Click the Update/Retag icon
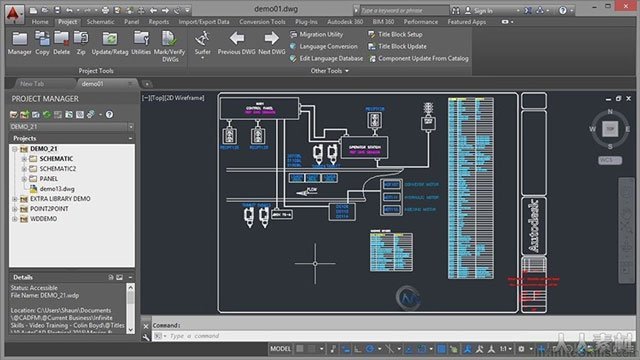640x360 pixels. (110, 43)
